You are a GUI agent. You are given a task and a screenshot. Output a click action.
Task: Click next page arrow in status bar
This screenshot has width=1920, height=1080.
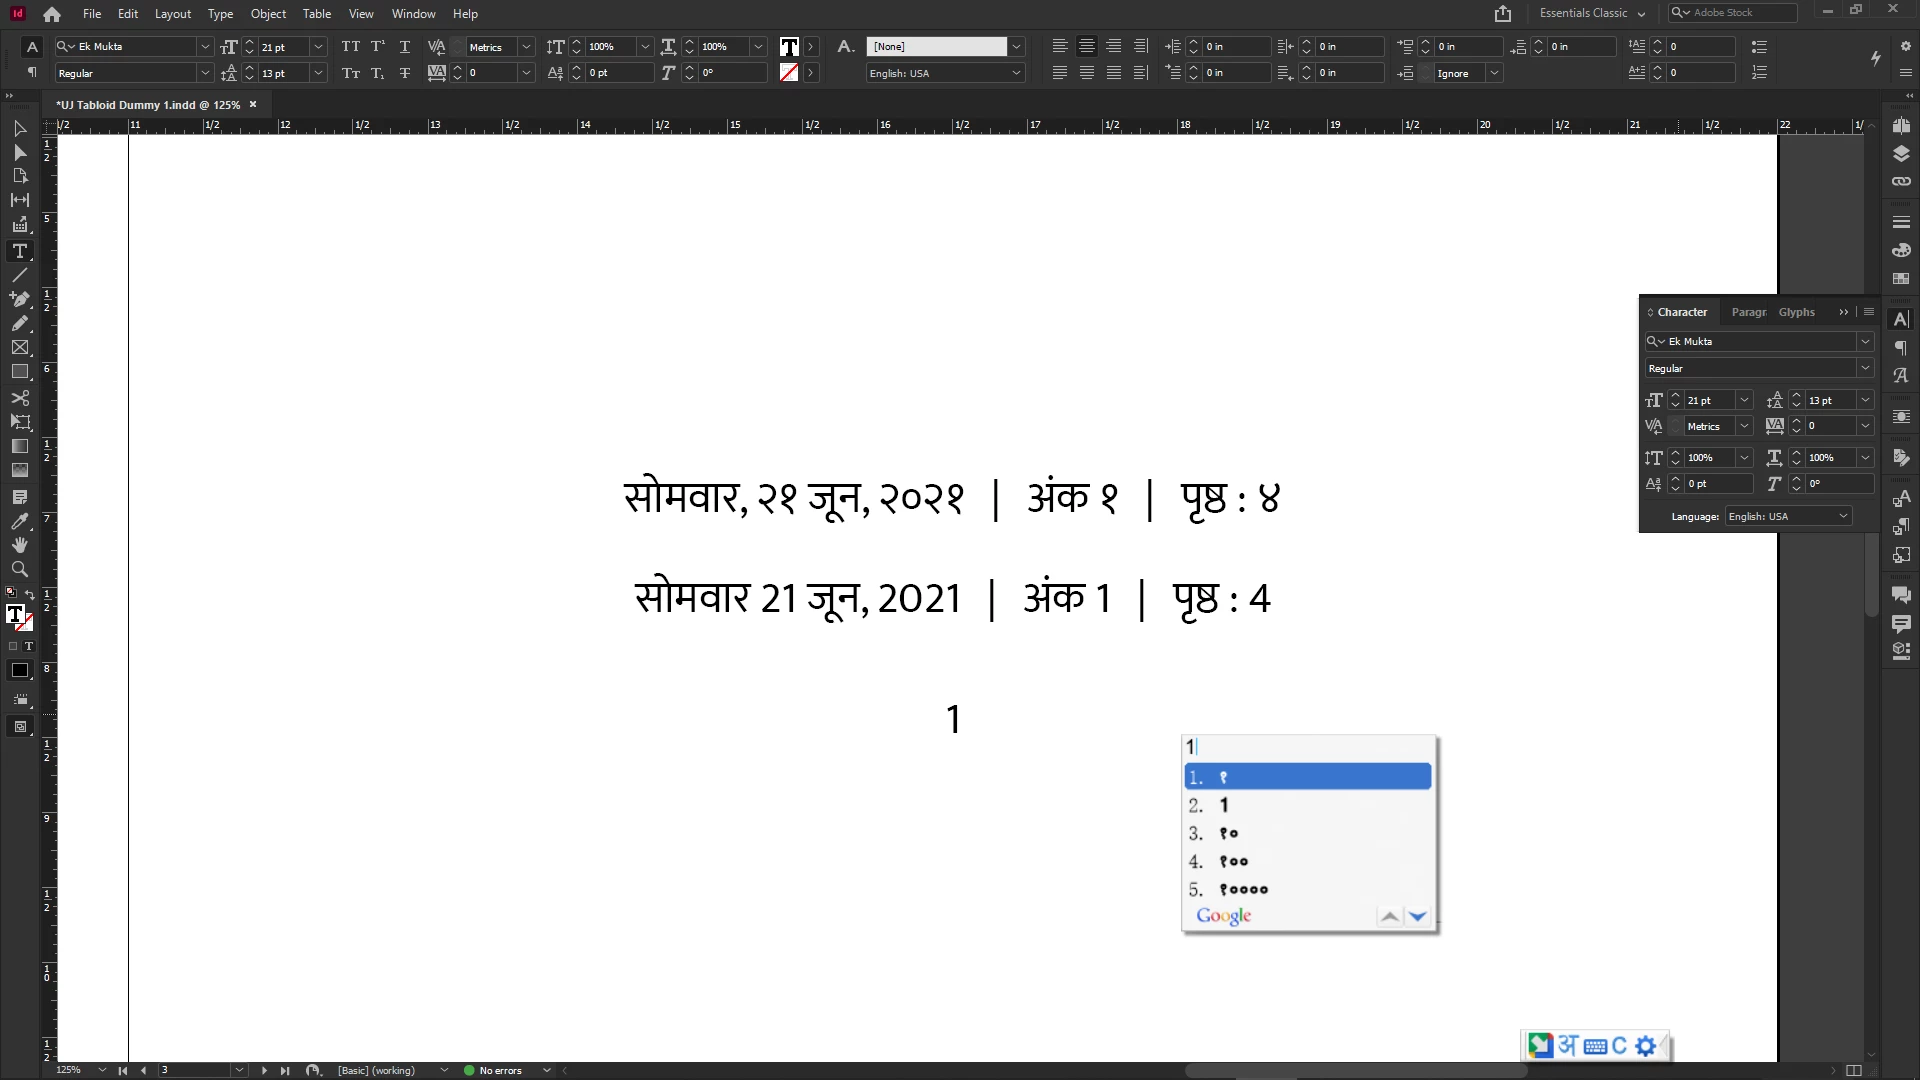(264, 1070)
